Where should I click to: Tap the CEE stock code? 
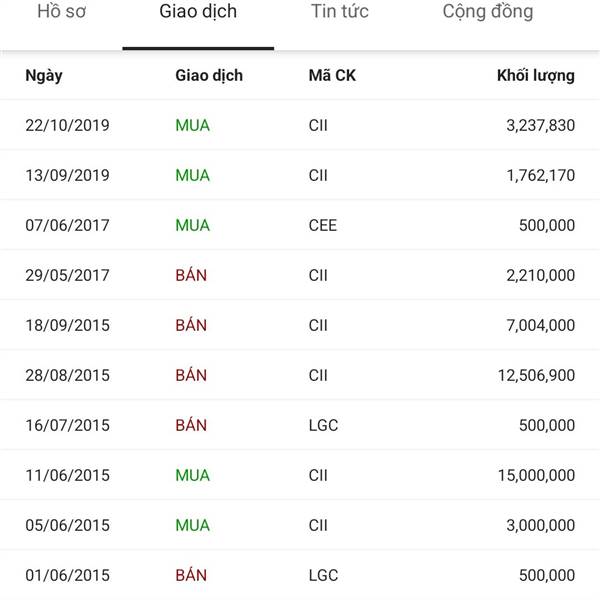323,225
